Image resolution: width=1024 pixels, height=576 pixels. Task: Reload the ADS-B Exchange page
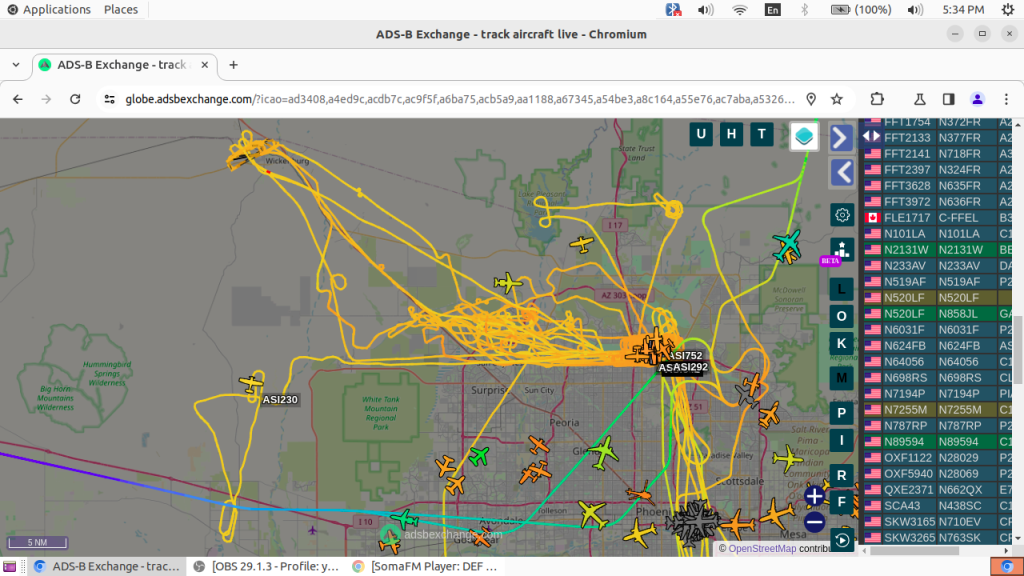point(75,99)
